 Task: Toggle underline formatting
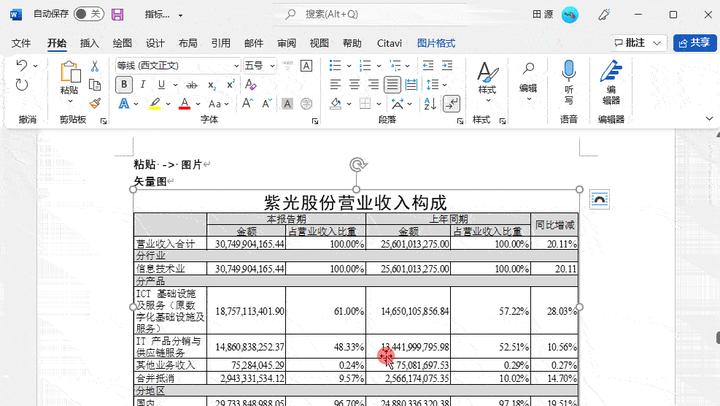pyautogui.click(x=161, y=85)
